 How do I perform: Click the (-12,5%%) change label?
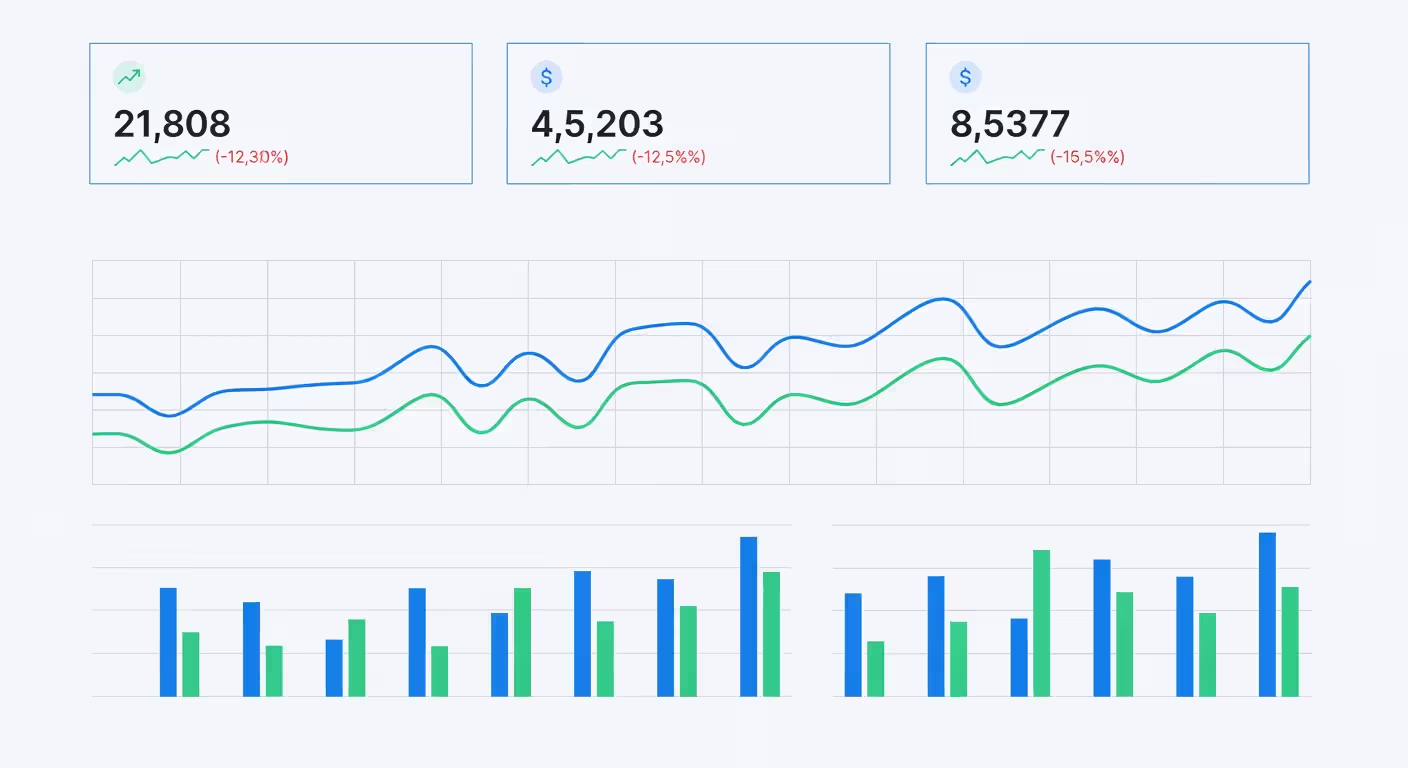pyautogui.click(x=669, y=157)
